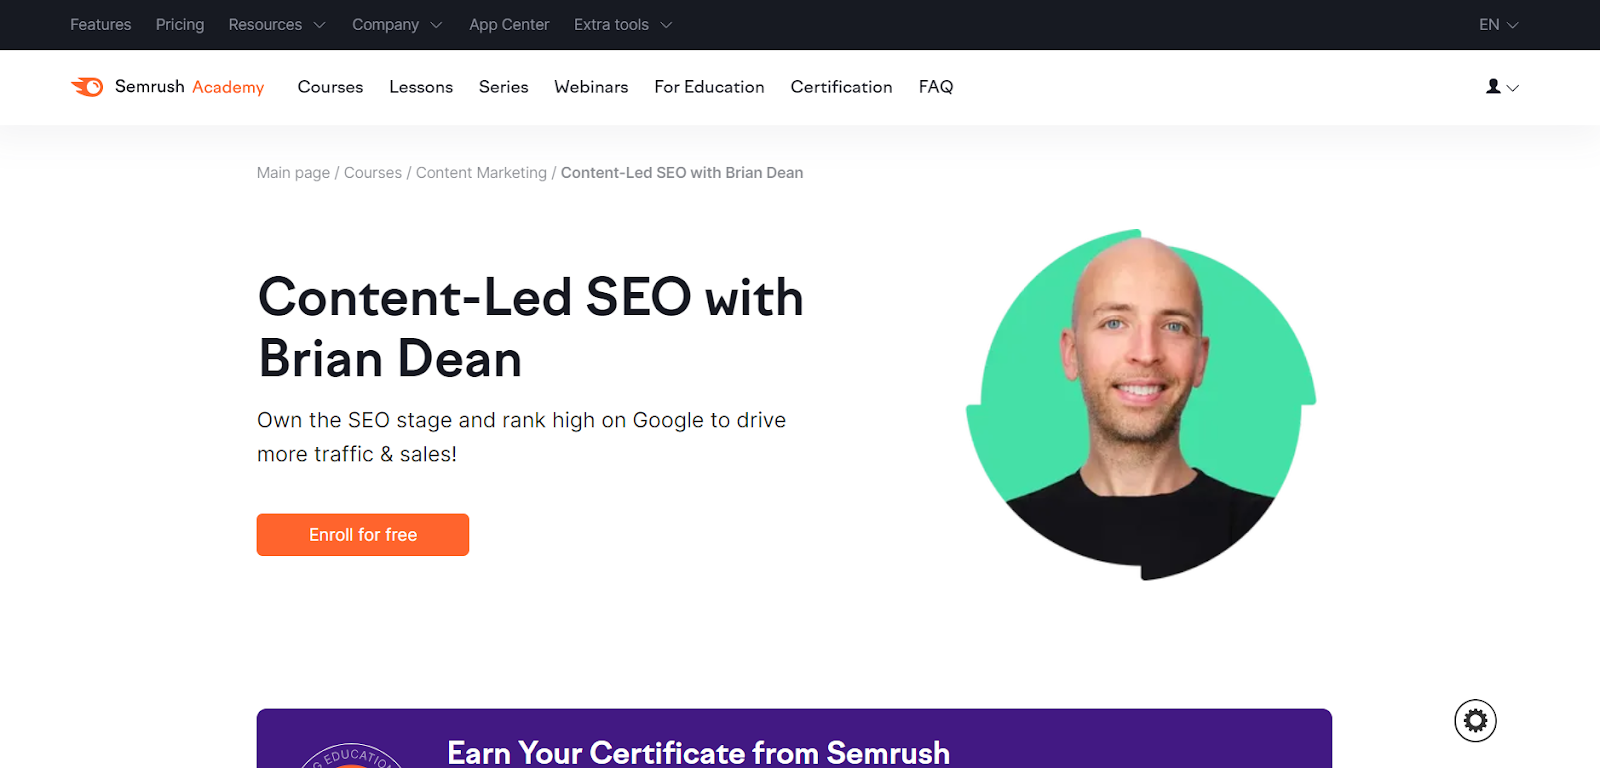Viewport: 1600px width, 768px height.
Task: Open the FAQ page
Action: point(936,87)
